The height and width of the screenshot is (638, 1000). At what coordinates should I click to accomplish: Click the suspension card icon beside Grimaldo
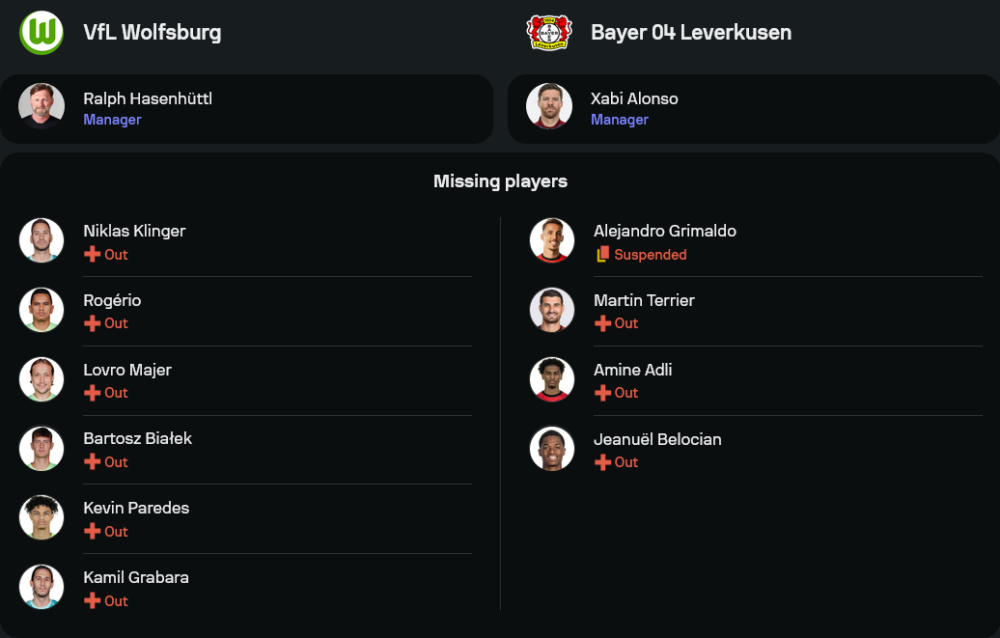(602, 255)
